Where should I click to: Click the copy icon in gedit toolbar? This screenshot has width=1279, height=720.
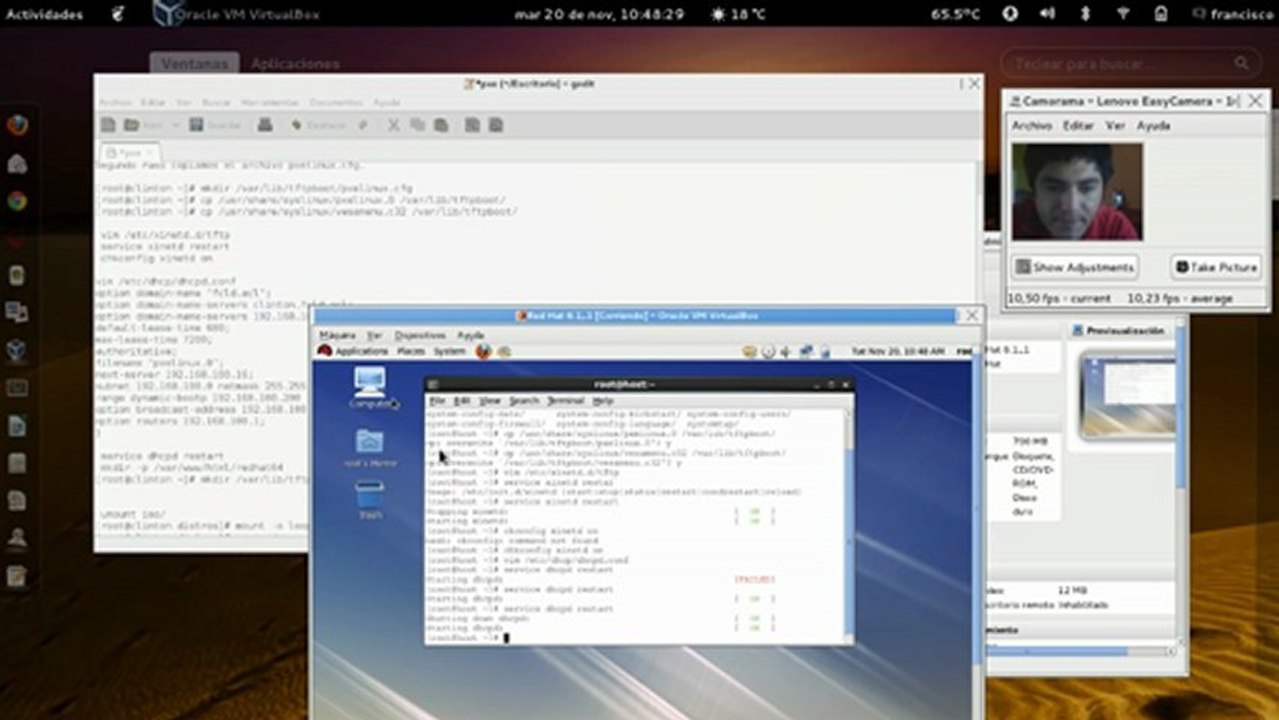click(x=417, y=125)
